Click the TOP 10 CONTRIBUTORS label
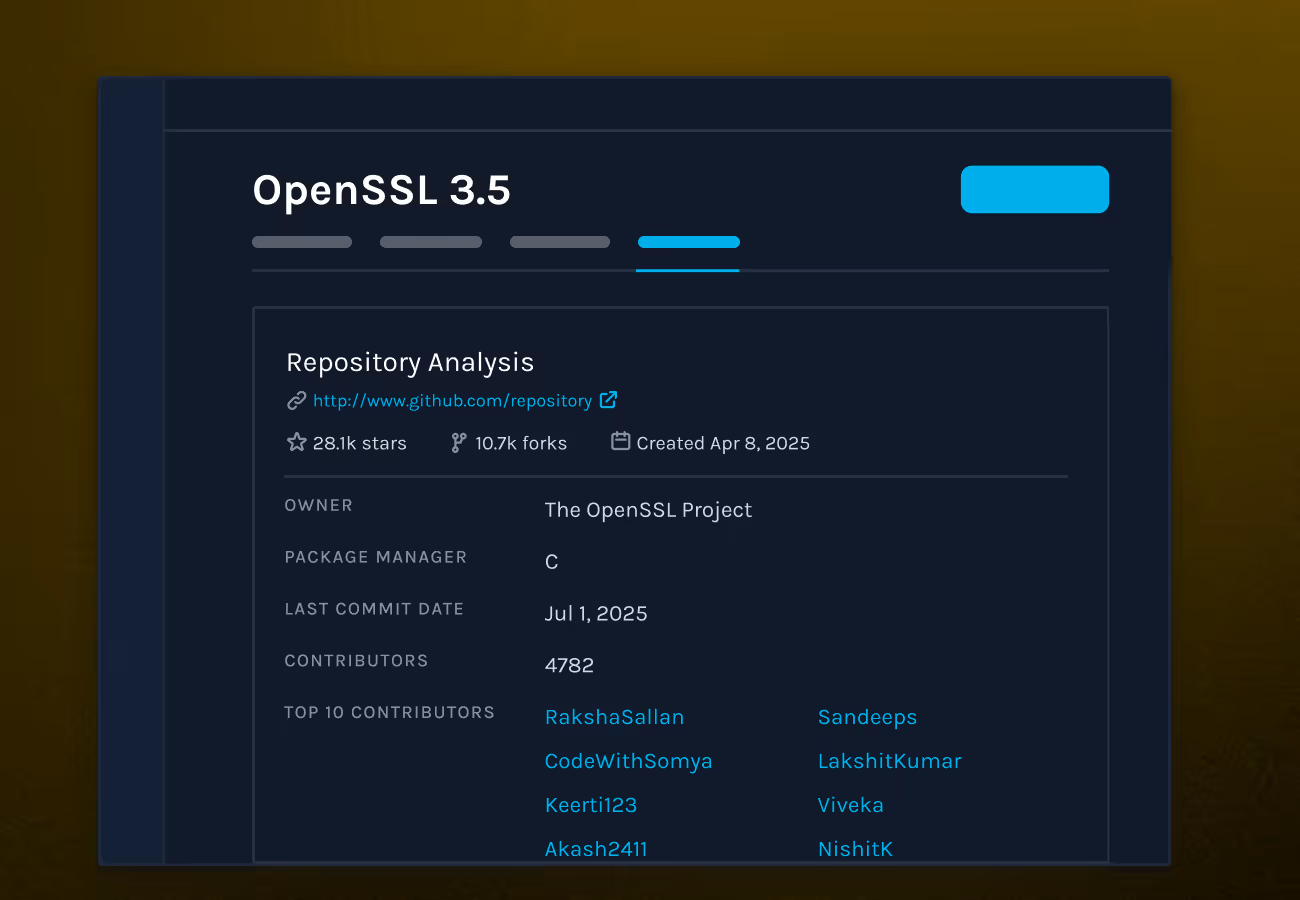This screenshot has height=900, width=1300. coord(389,713)
